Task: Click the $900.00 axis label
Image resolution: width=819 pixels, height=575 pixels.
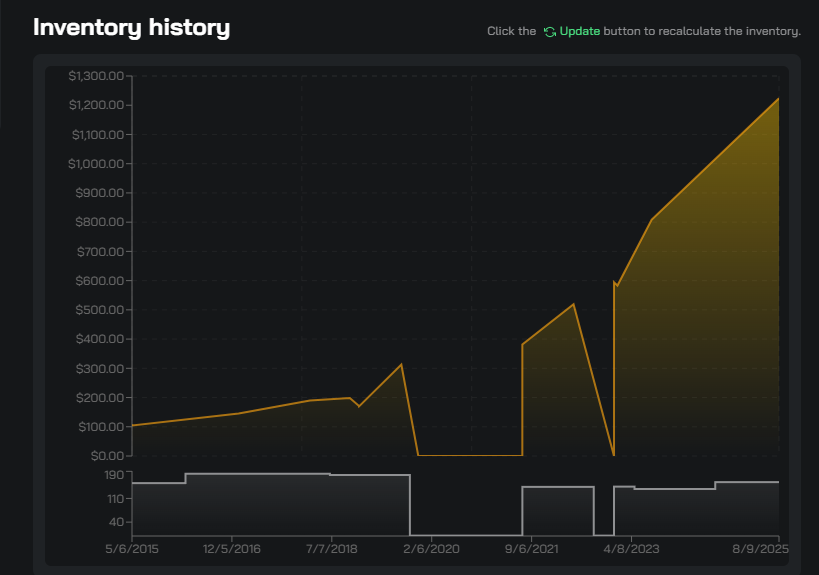Action: click(100, 193)
